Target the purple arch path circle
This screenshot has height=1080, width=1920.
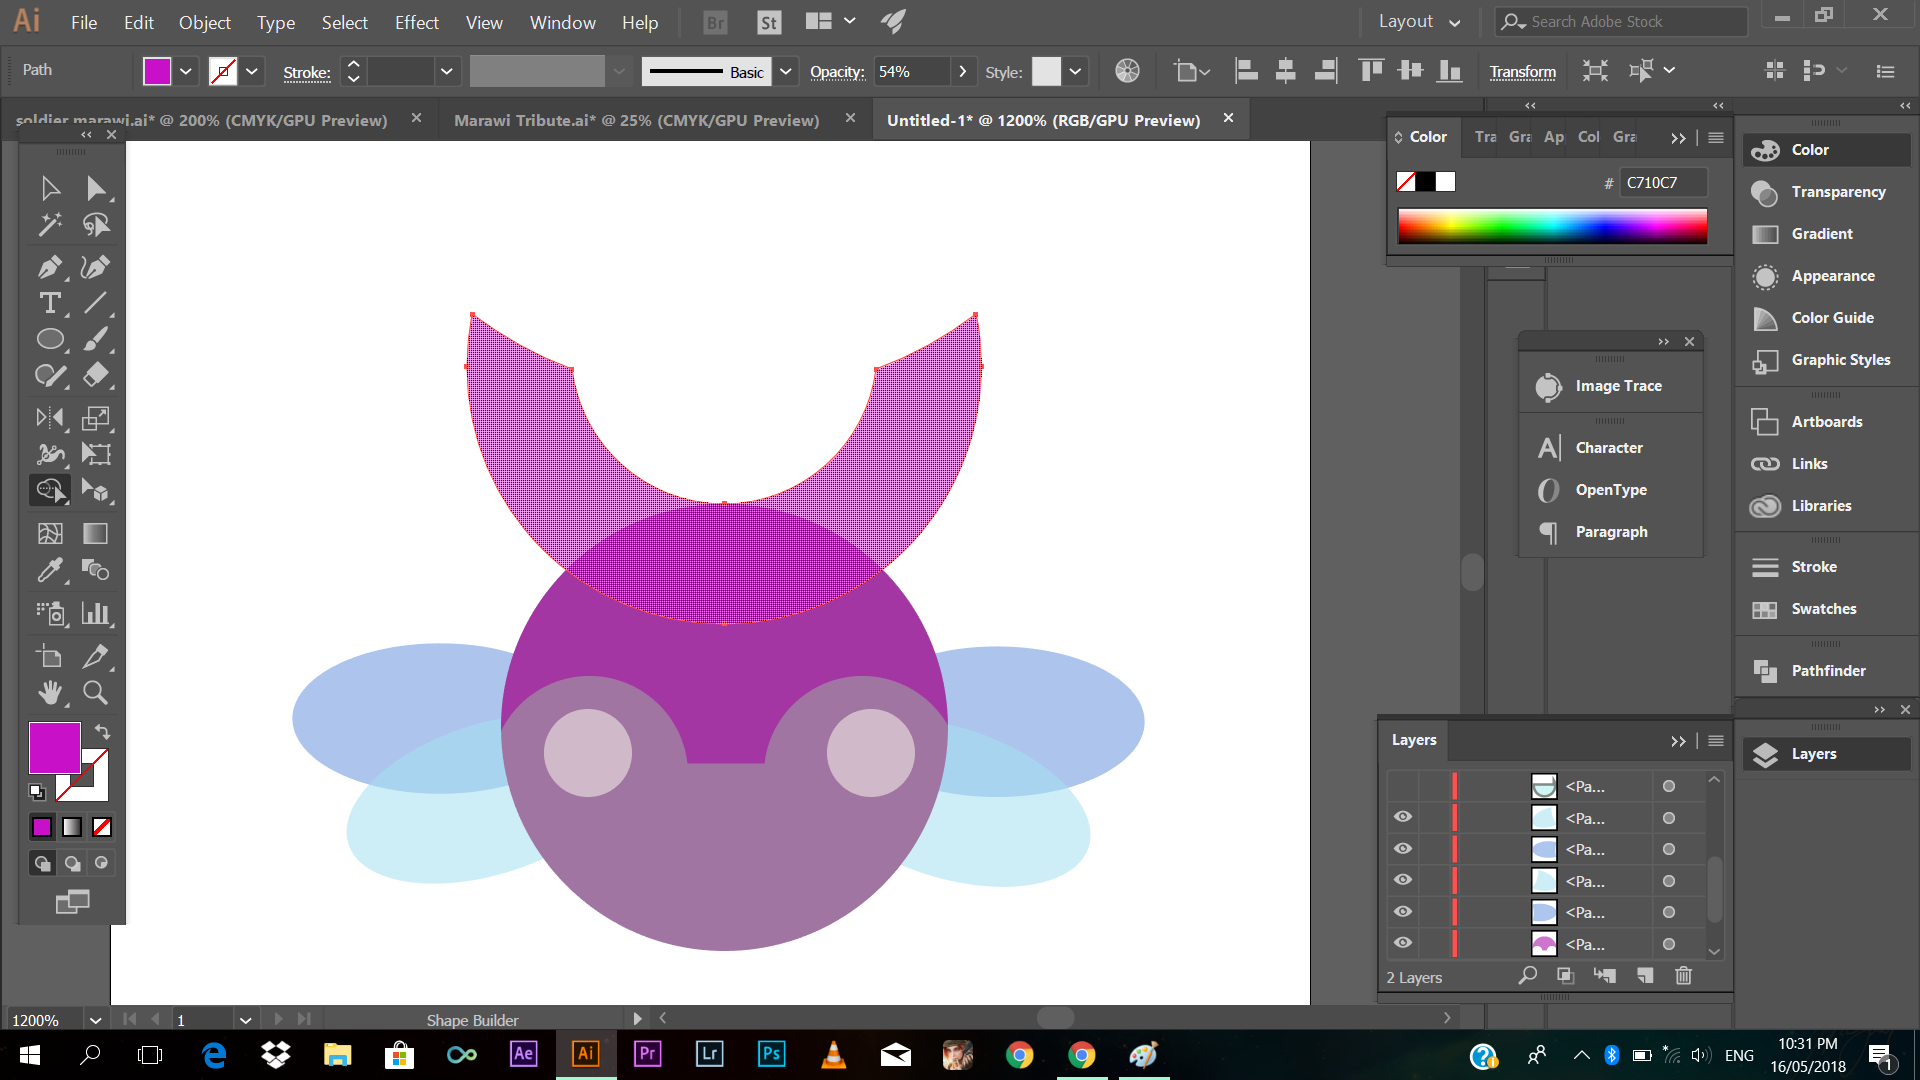point(1669,944)
